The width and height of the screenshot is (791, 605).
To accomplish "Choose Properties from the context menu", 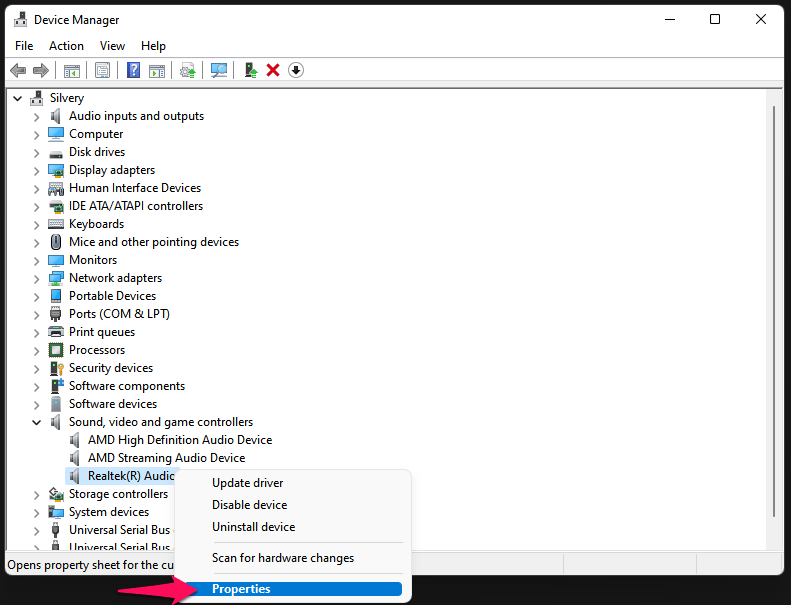I will tap(241, 589).
